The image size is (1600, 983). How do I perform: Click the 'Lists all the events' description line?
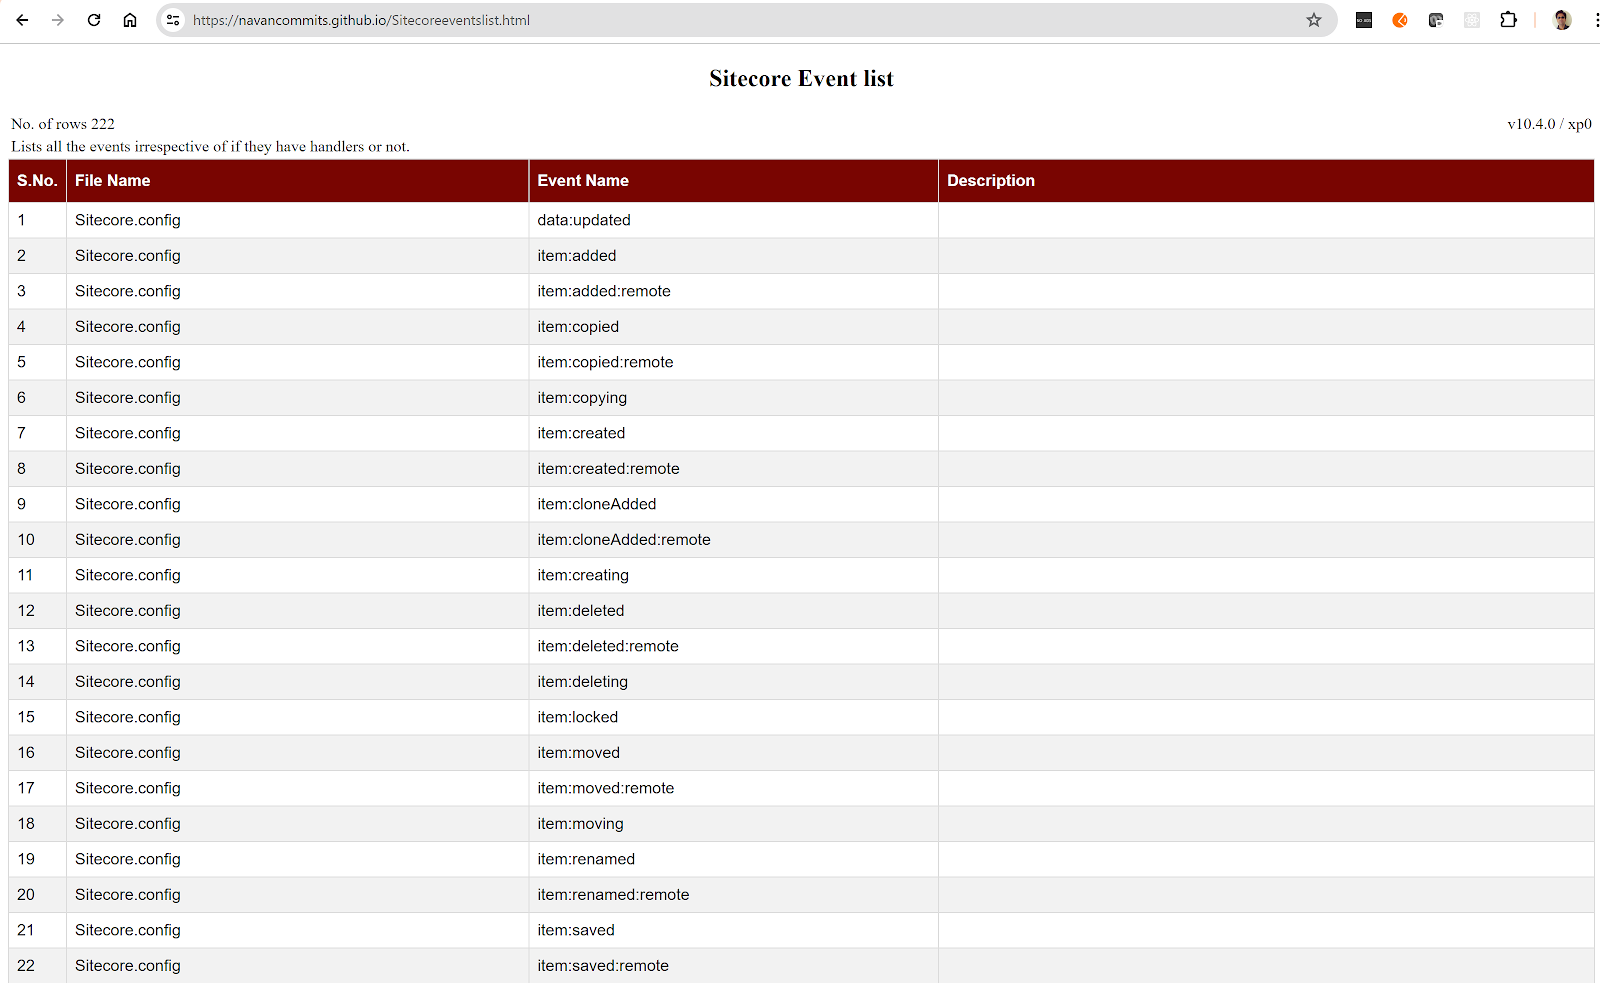[x=210, y=146]
